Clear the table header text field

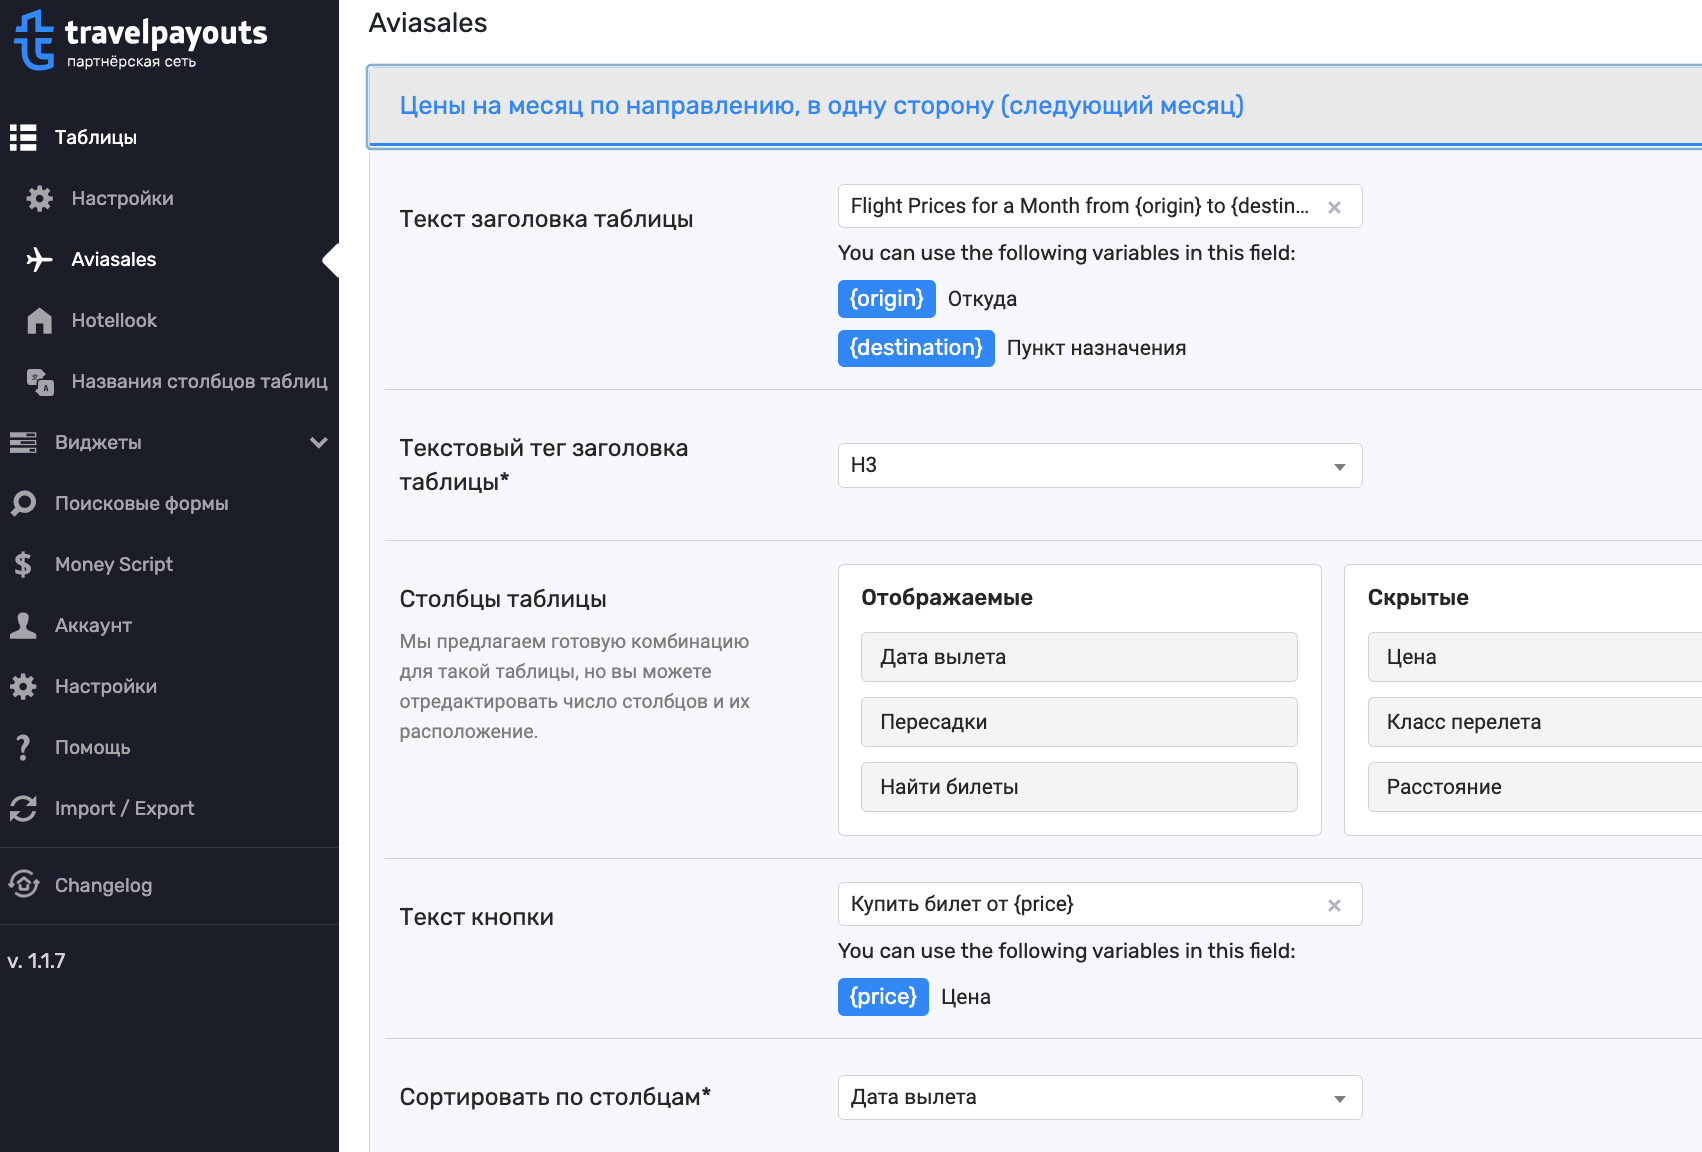[1334, 207]
